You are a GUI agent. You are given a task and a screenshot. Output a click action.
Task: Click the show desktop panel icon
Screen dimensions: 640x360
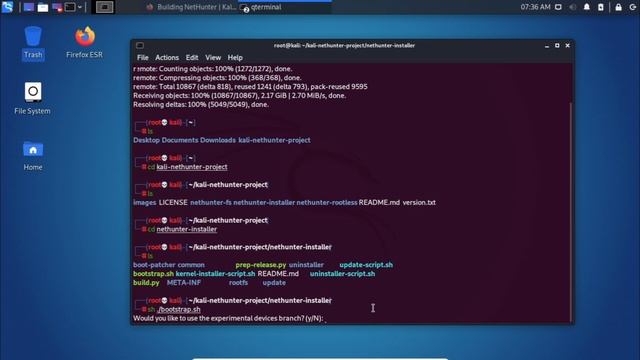[29, 7]
